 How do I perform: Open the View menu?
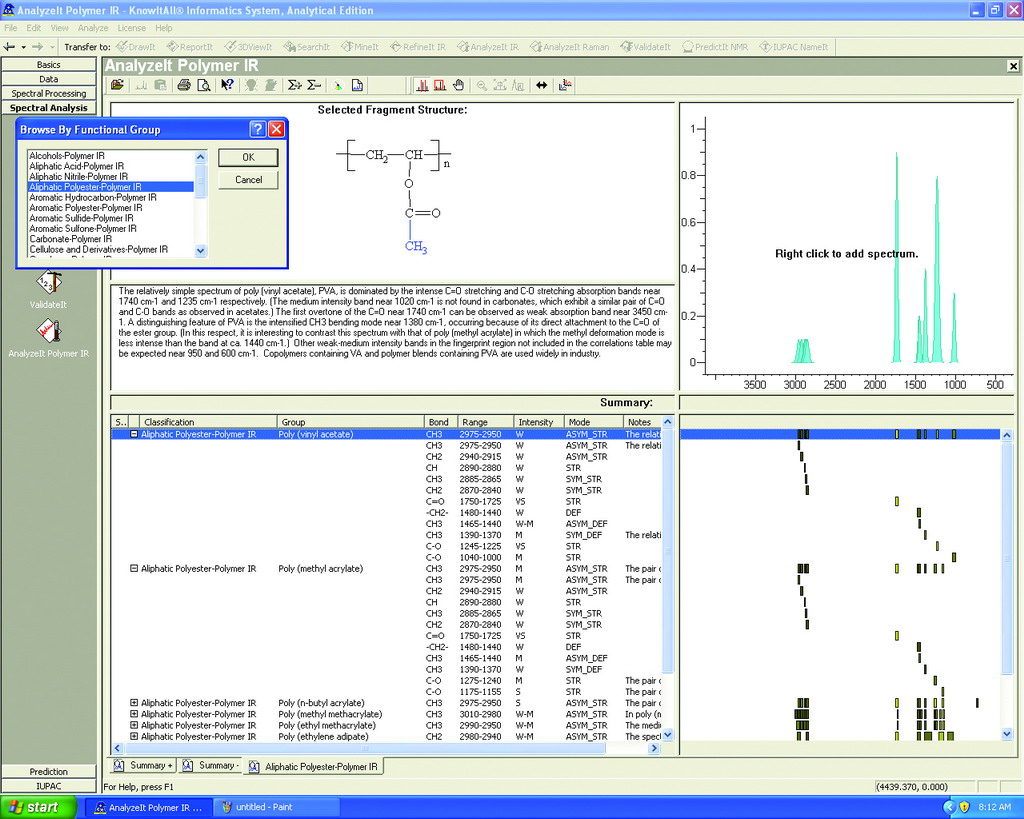click(x=59, y=28)
